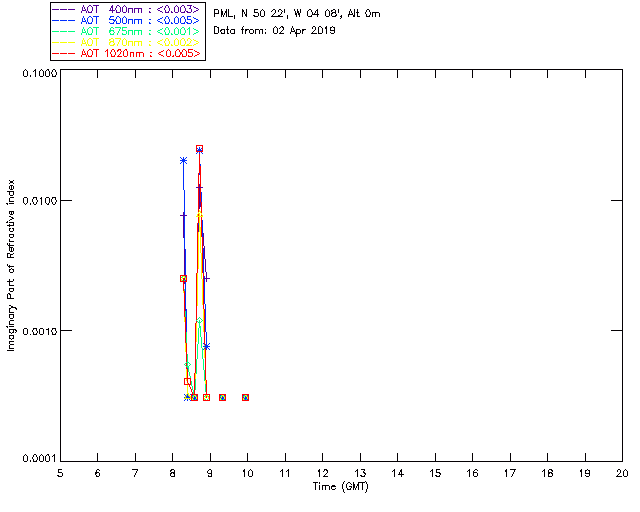This screenshot has height=512, width=640.
Task: Click the x-axis tick label 10
Action: point(247,473)
